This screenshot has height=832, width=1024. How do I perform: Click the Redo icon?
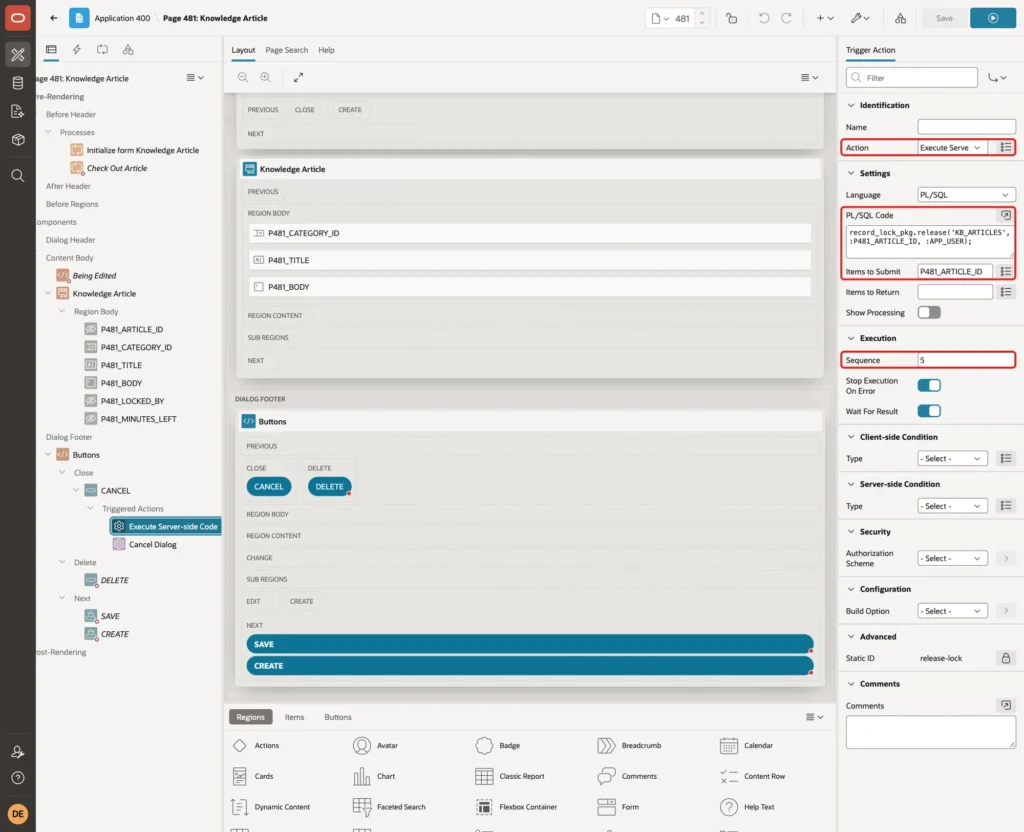(786, 18)
